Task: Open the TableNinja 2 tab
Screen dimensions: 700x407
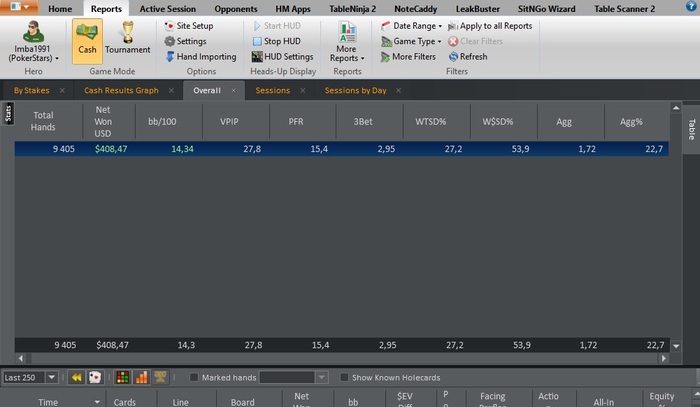Action: pyautogui.click(x=353, y=8)
